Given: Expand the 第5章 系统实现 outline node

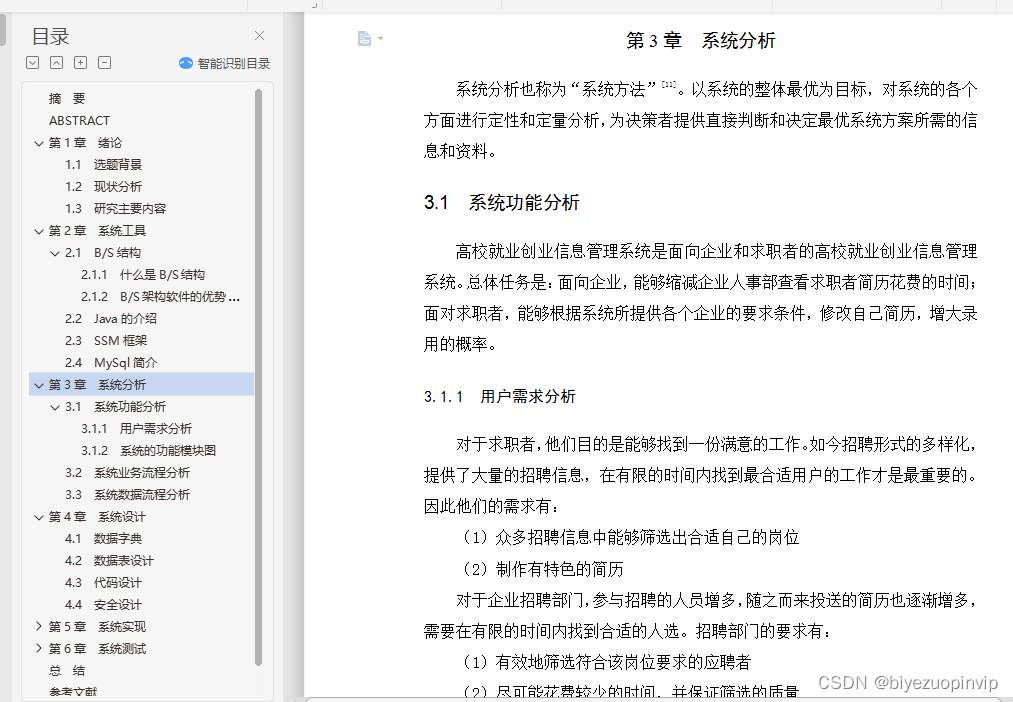Looking at the screenshot, I should point(39,626).
